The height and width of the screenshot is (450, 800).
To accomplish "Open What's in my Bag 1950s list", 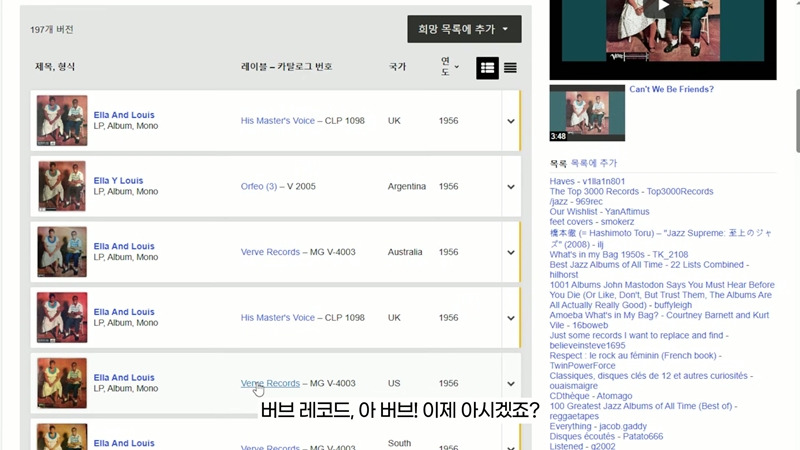I will point(618,255).
